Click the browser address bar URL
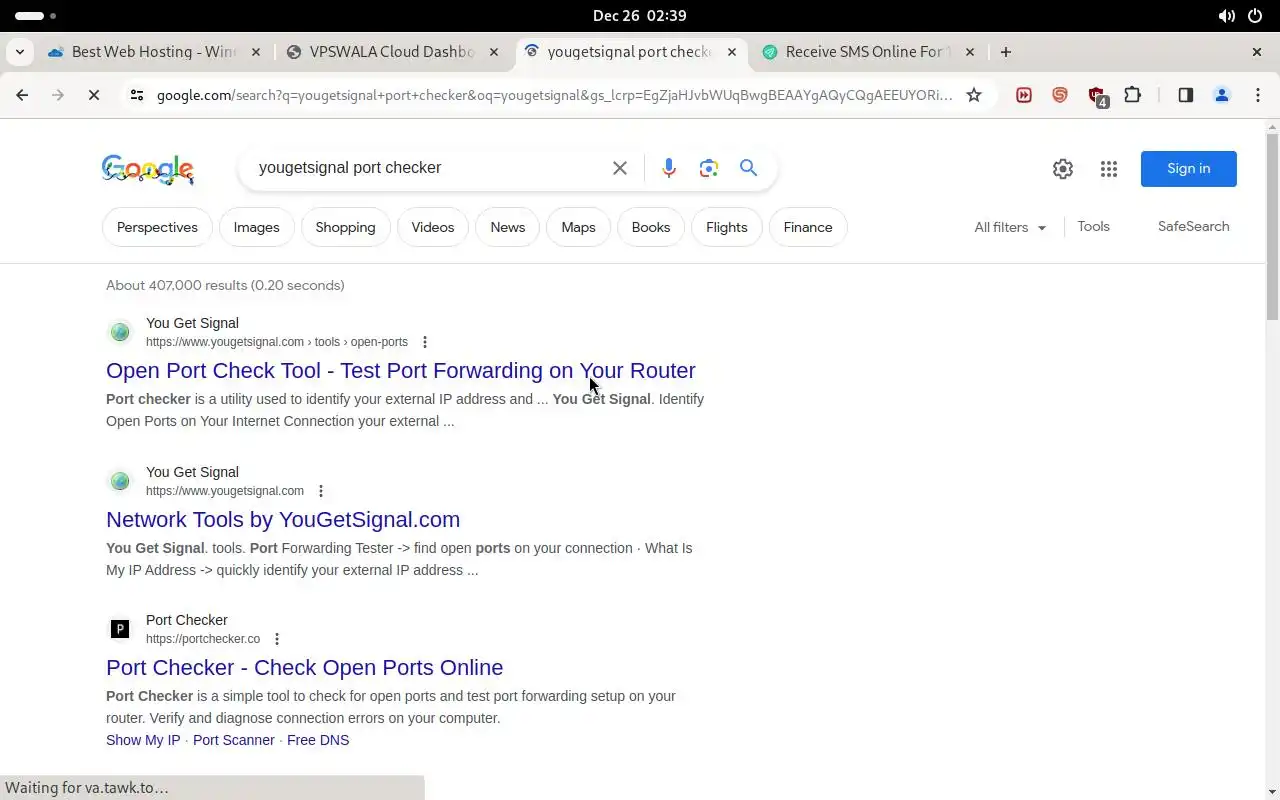This screenshot has height=800, width=1280. click(555, 95)
